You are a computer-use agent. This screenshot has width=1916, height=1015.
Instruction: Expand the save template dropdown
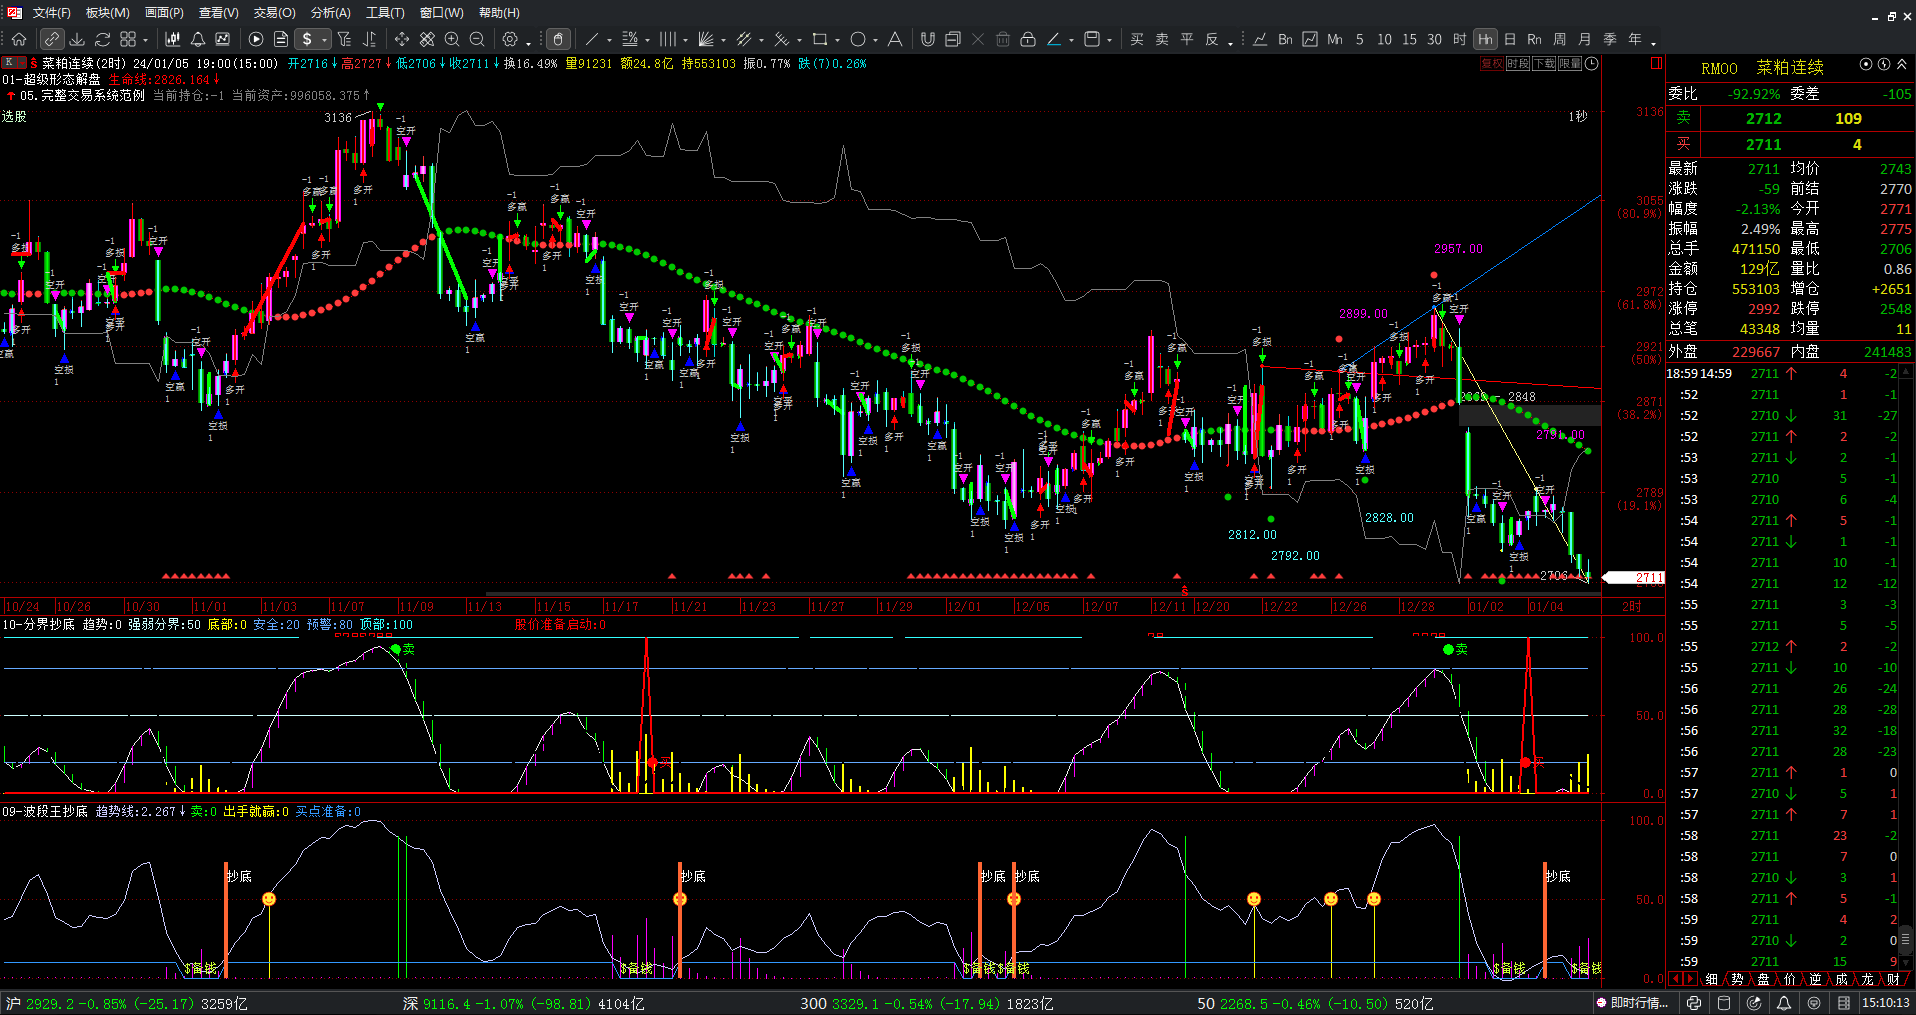(x=1109, y=41)
